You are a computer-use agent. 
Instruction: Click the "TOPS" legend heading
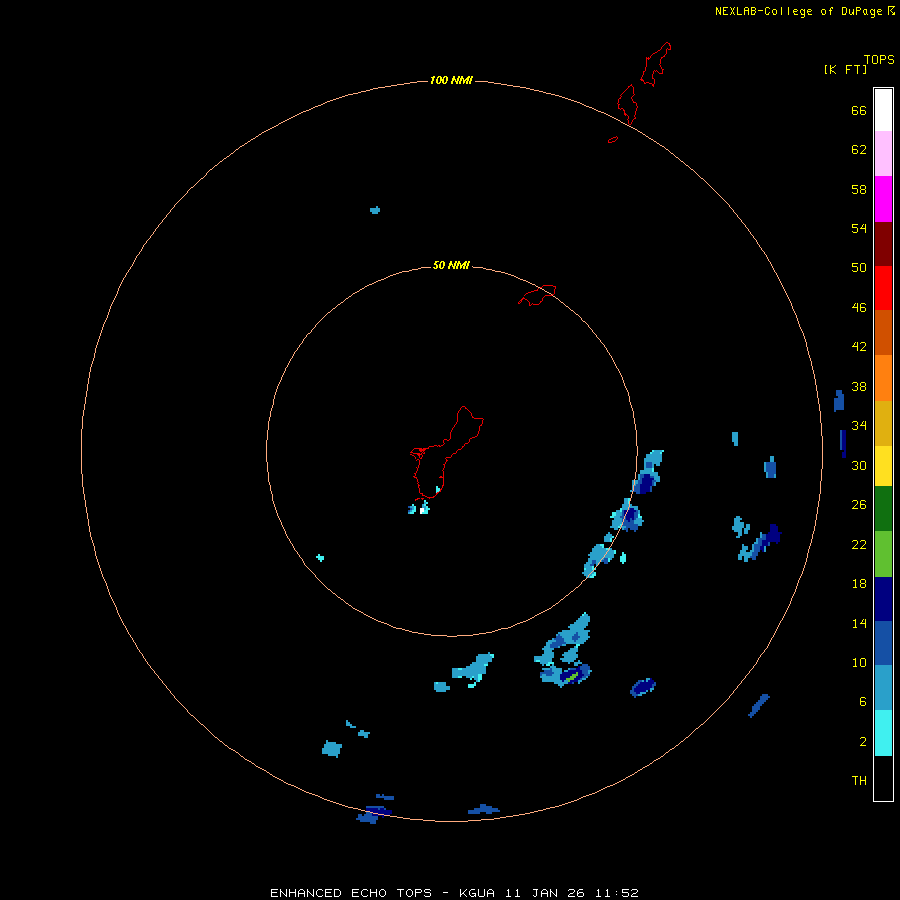[x=879, y=60]
